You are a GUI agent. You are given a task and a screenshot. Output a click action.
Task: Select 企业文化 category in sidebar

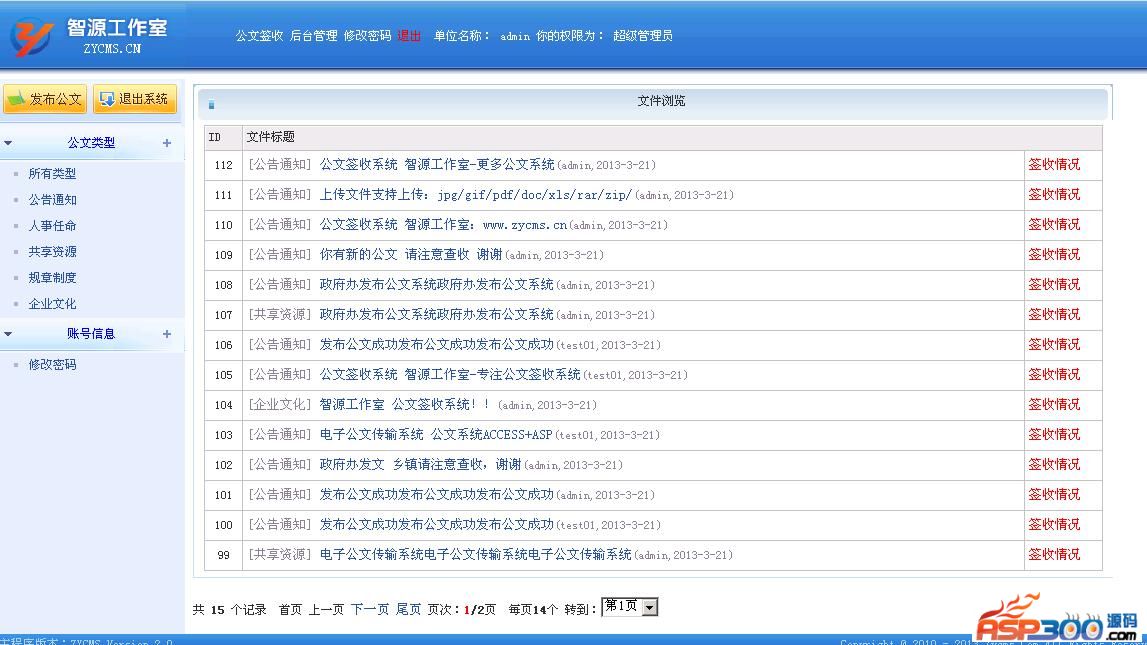click(x=52, y=304)
